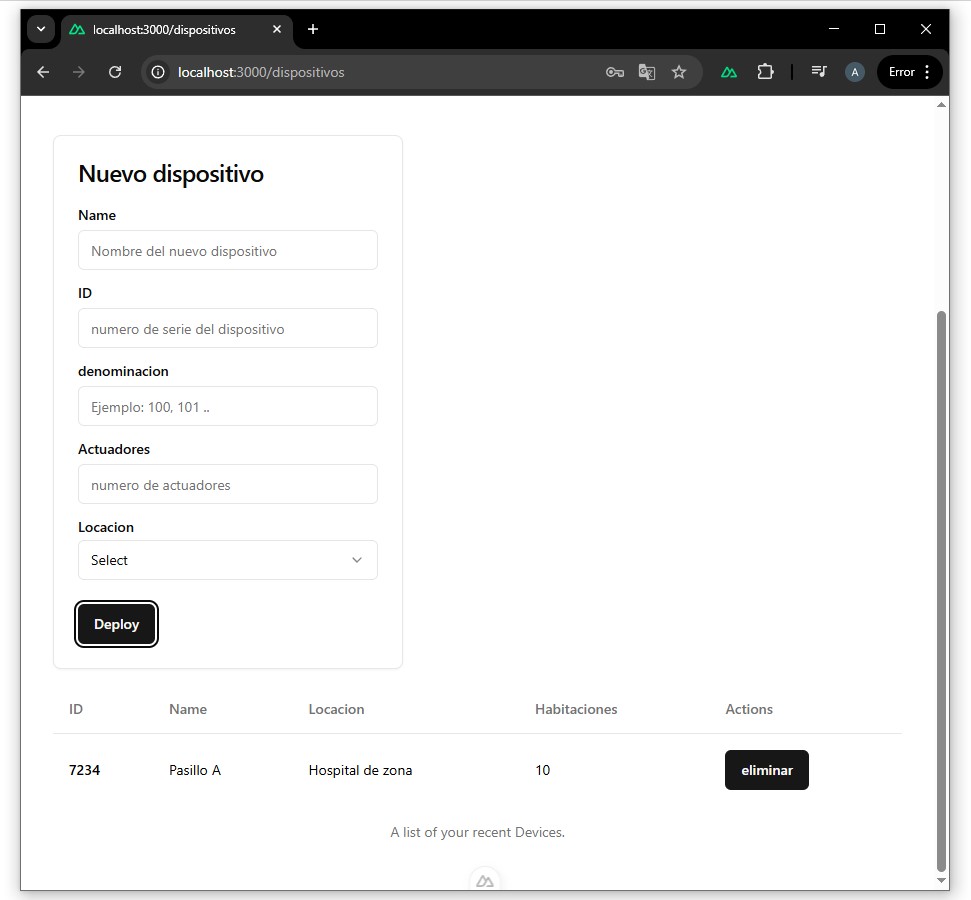This screenshot has width=971, height=900.
Task: Click the vertical page scrollbar thumb
Action: point(941,590)
